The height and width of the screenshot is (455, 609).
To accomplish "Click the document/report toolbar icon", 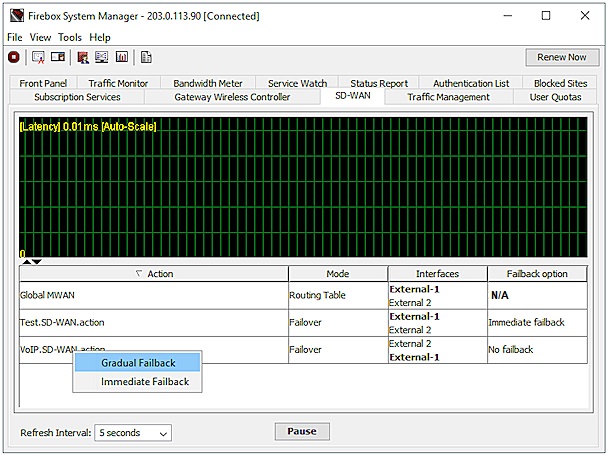I will tap(146, 57).
